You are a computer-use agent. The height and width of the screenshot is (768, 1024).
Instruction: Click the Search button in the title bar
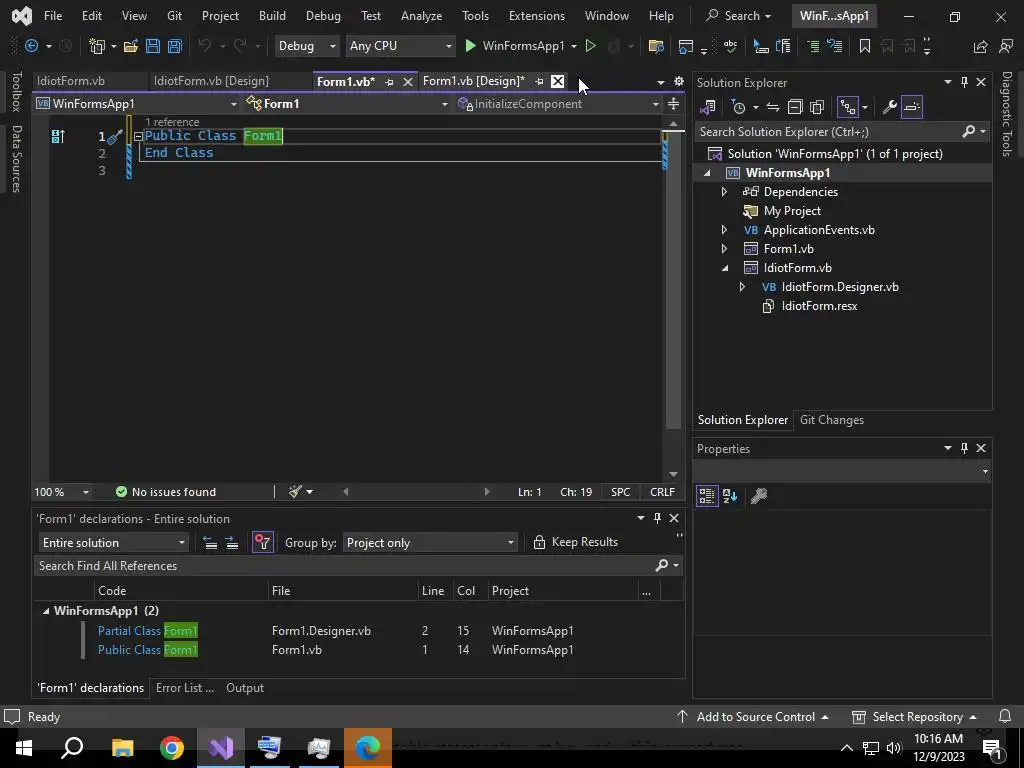(x=739, y=16)
